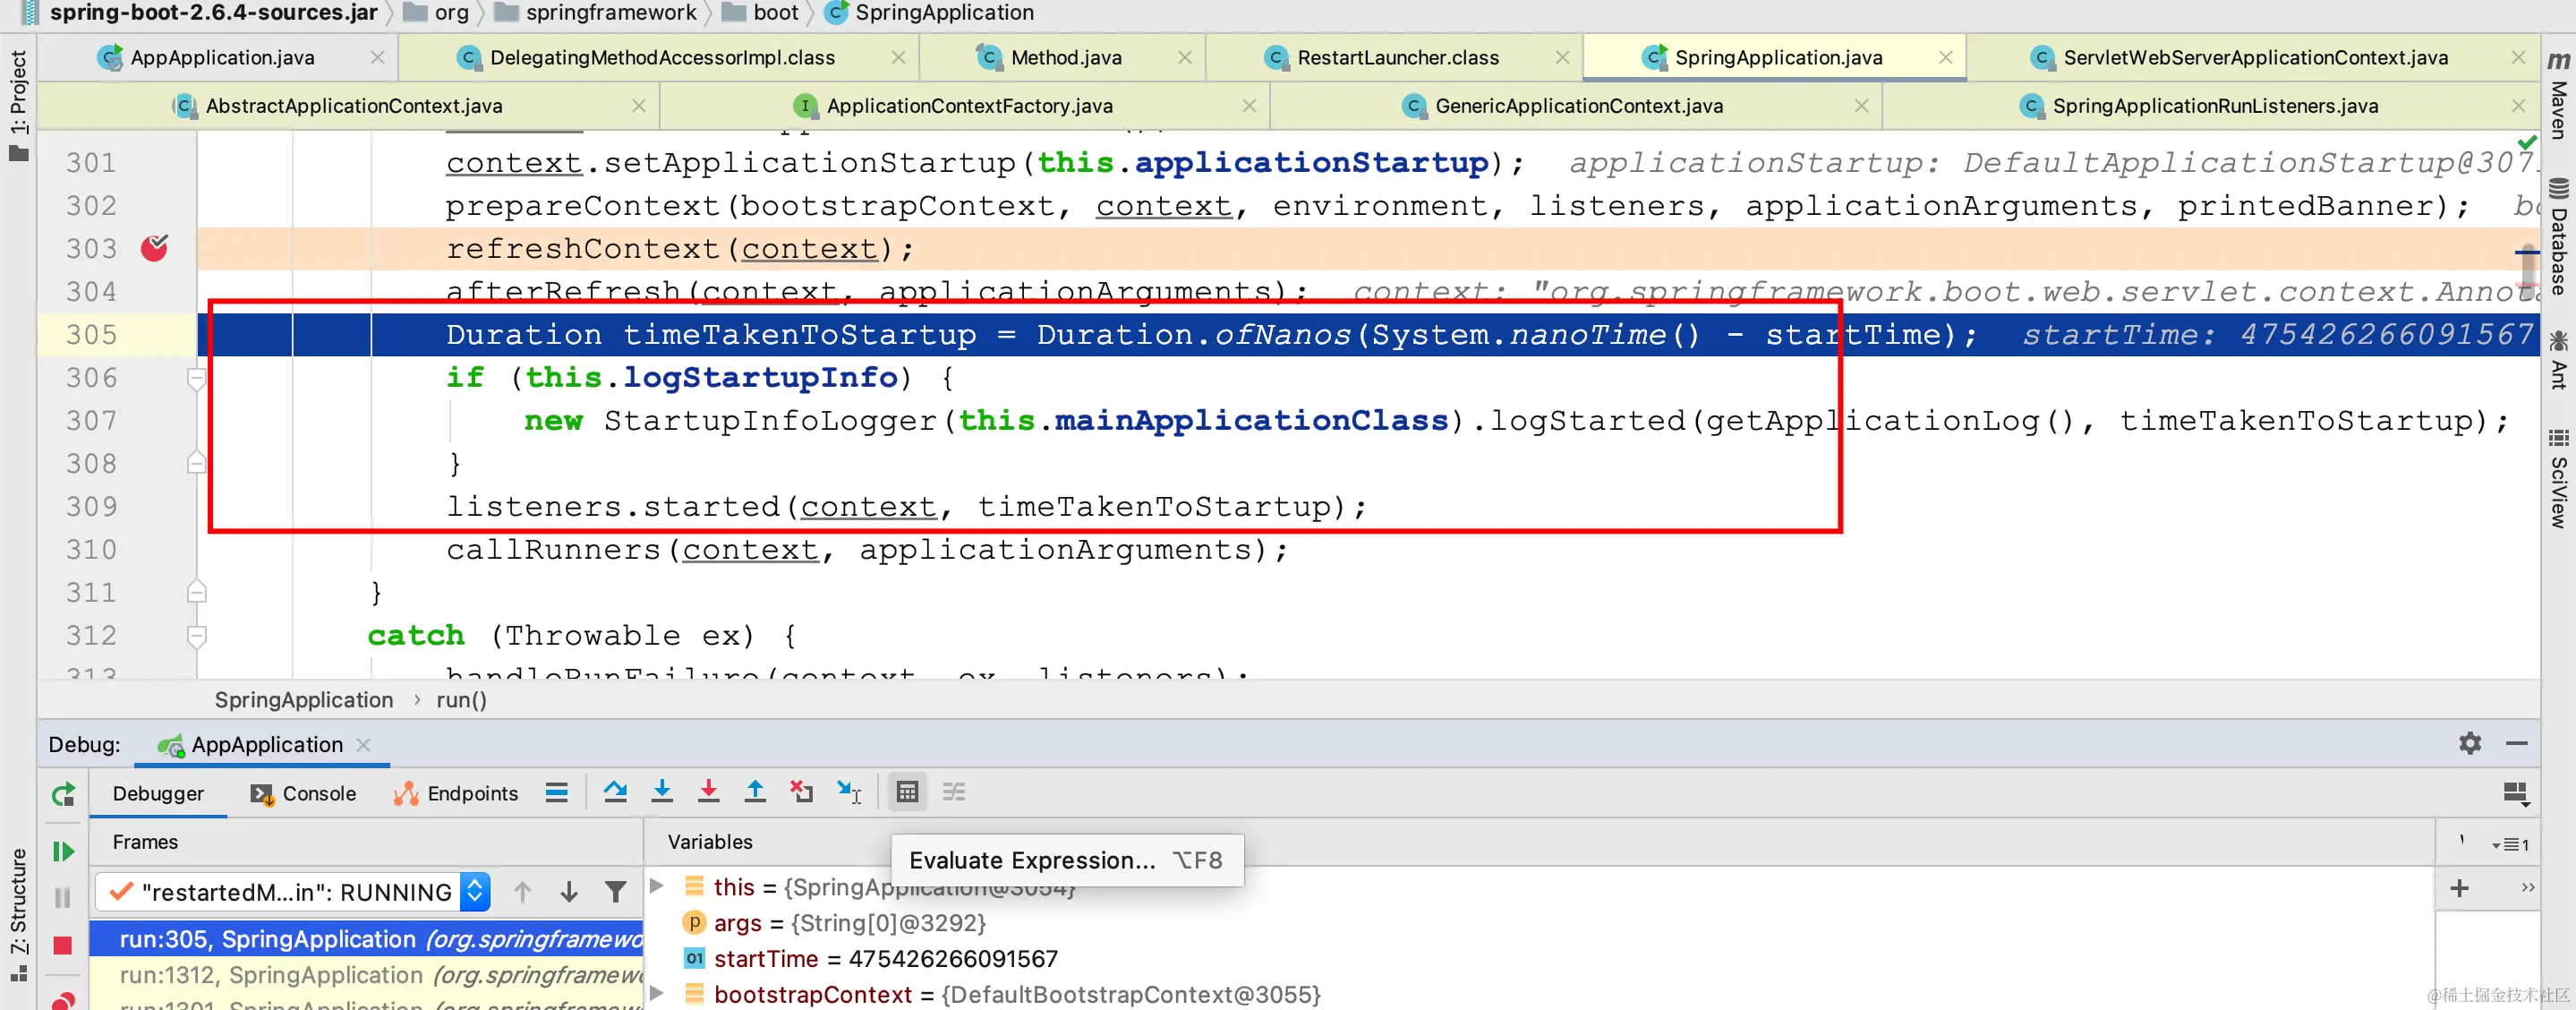
Task: Open the AppApplication.java editor tab
Action: [x=222, y=58]
